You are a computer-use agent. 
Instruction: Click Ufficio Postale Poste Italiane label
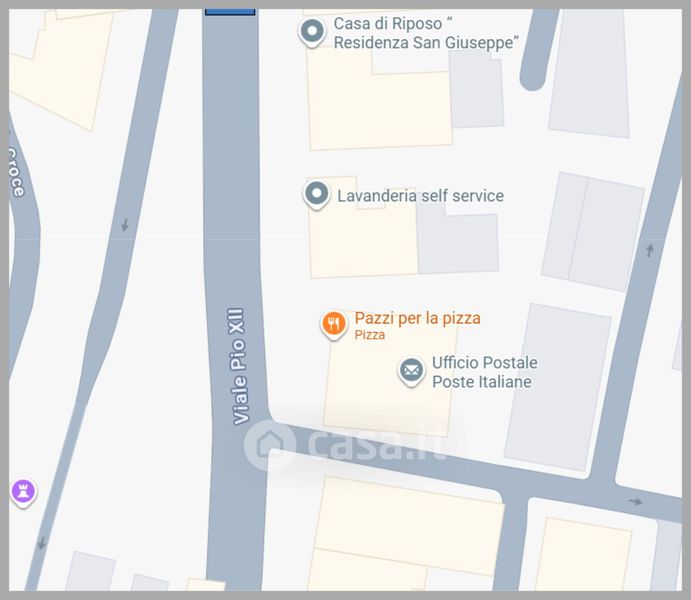coord(484,372)
